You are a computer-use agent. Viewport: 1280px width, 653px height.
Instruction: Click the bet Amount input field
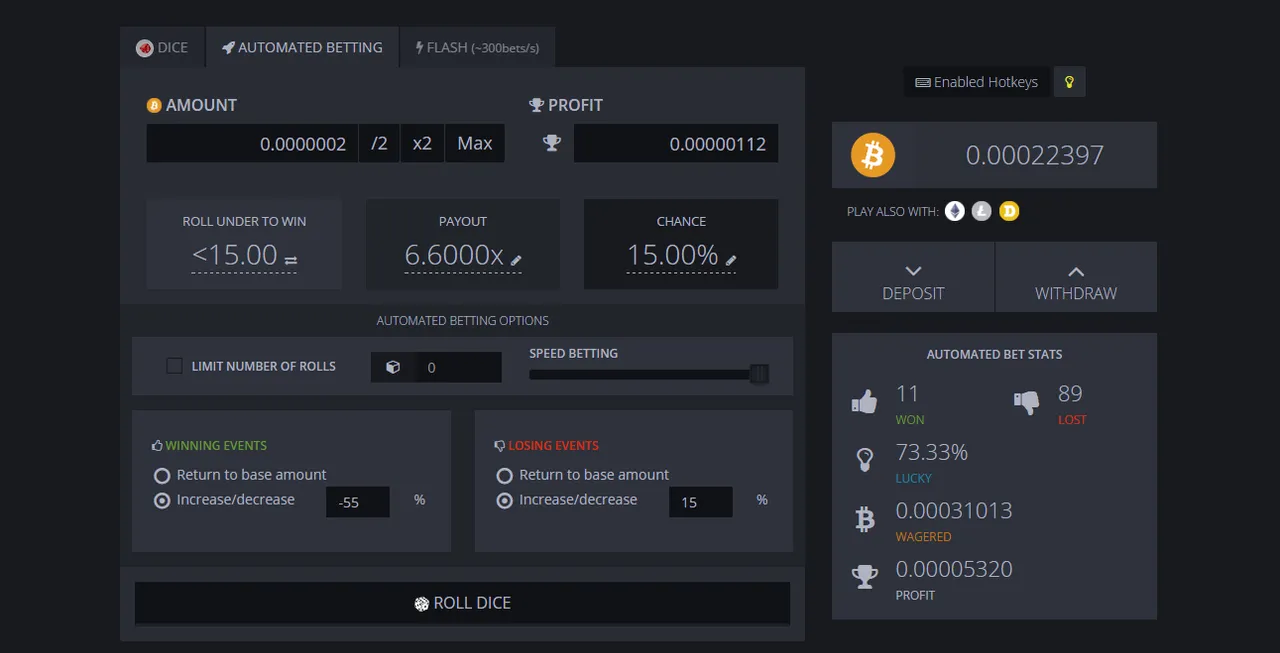click(252, 143)
